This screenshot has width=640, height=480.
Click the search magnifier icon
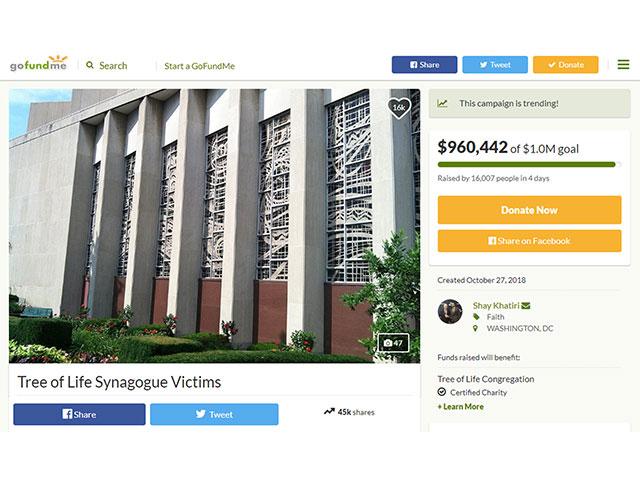click(90, 65)
